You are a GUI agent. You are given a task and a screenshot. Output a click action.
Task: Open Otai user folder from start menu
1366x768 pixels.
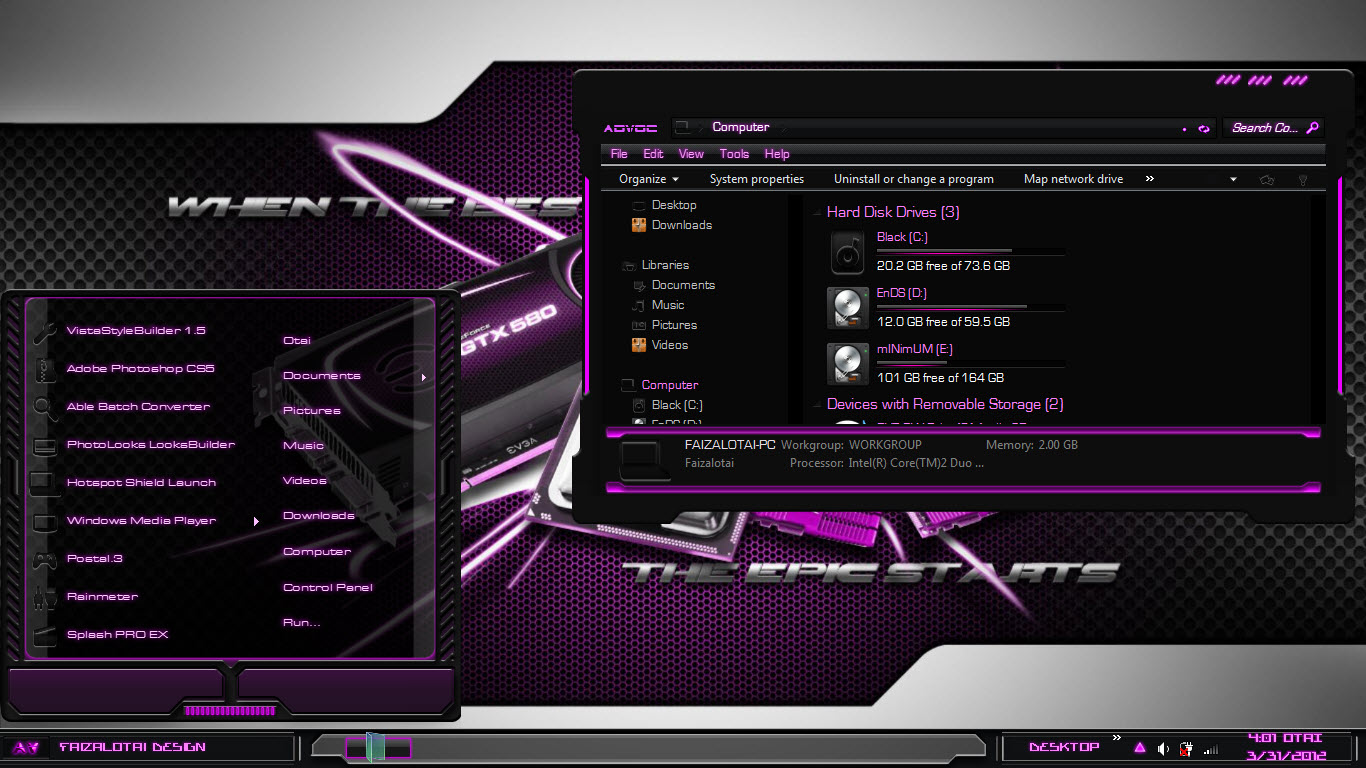tap(297, 341)
